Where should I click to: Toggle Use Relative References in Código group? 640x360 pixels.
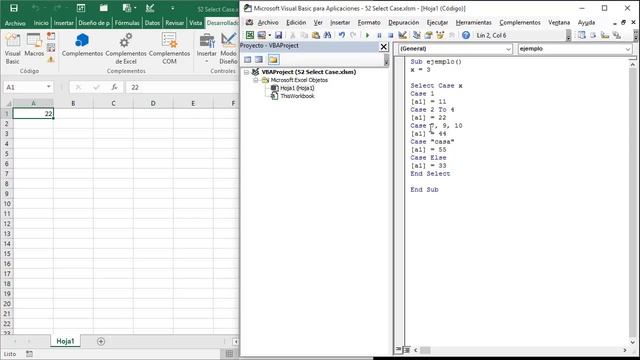tap(51, 48)
